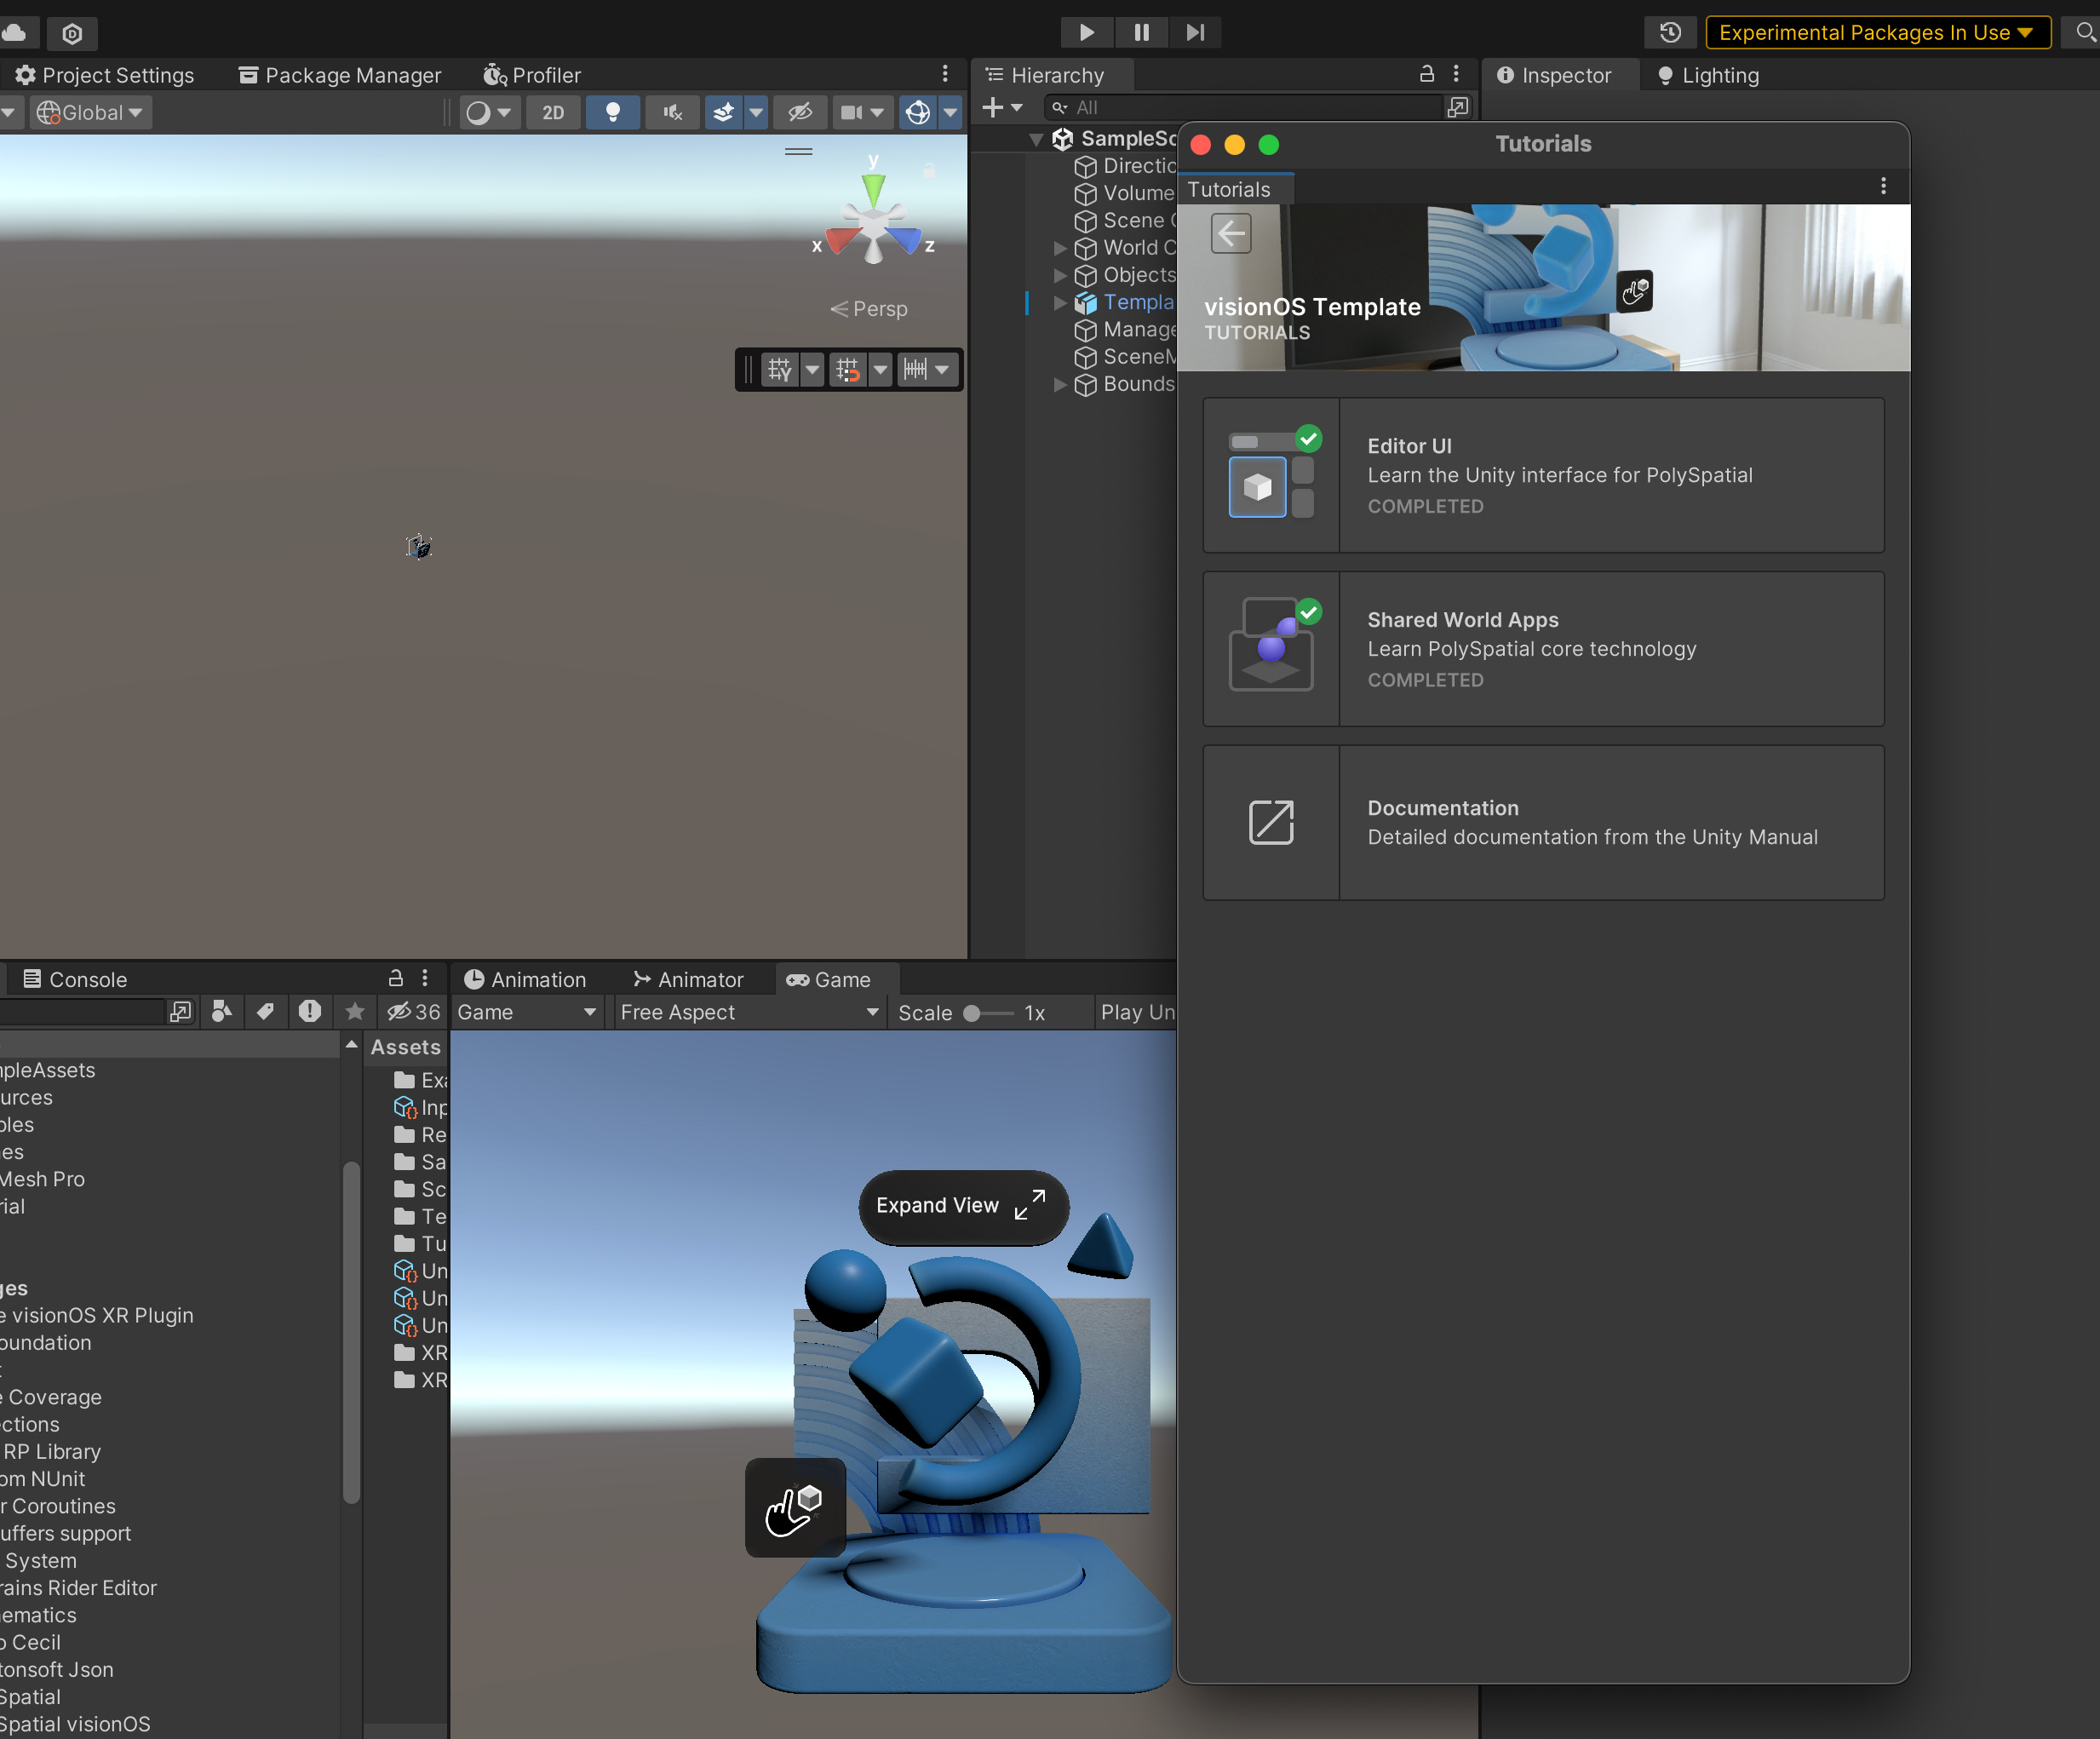Click the Hierarchy search field
Image resolution: width=2100 pixels, height=1739 pixels.
[x=1245, y=107]
